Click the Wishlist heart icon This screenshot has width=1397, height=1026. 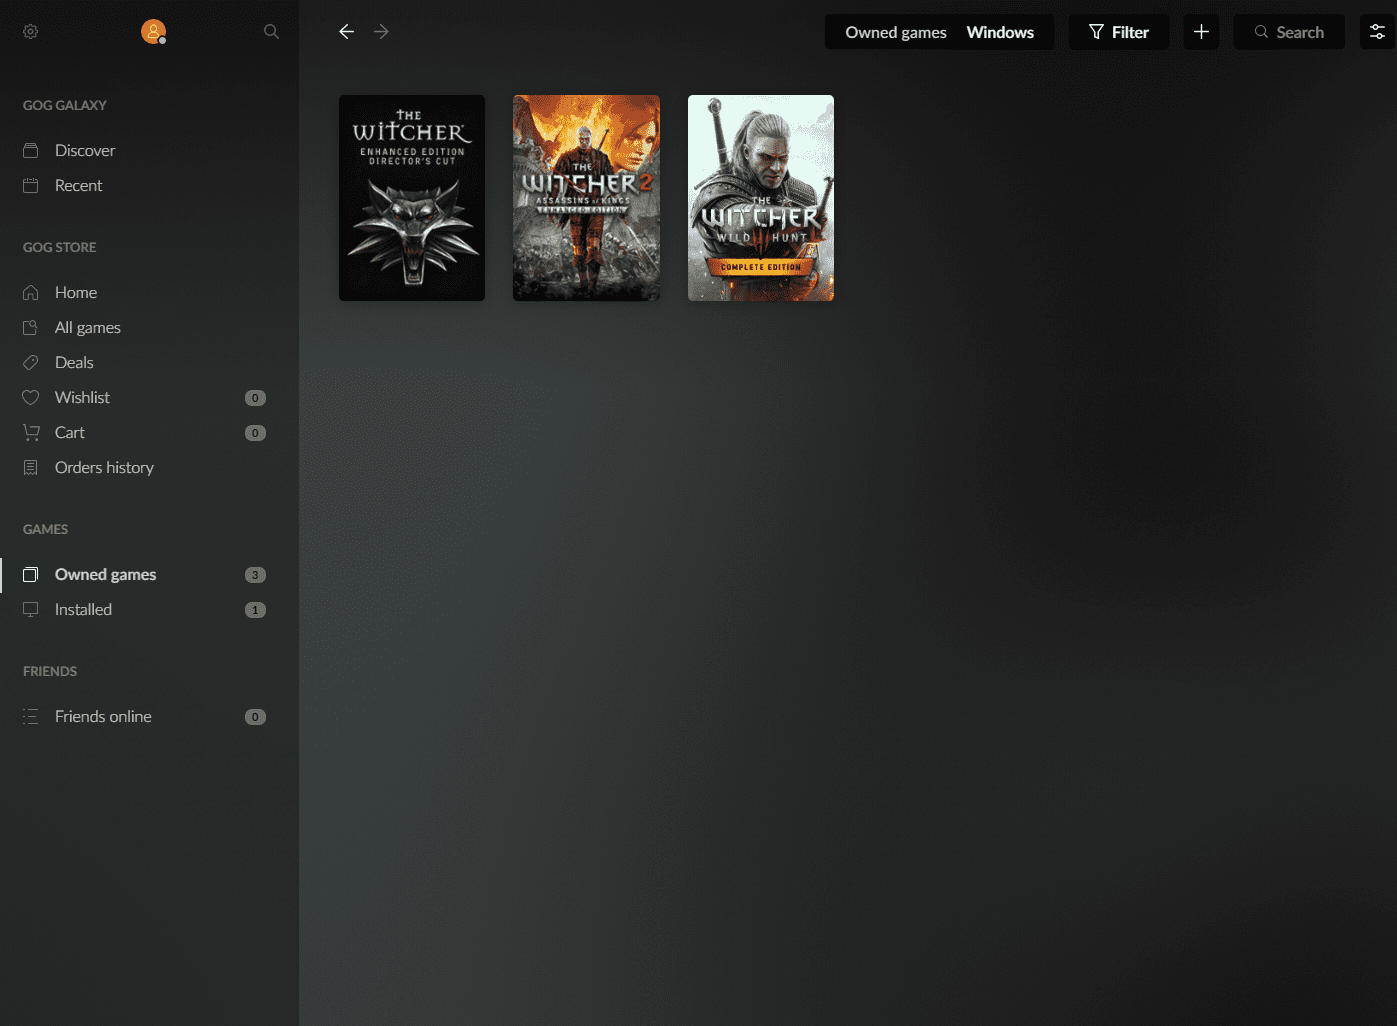pos(31,397)
